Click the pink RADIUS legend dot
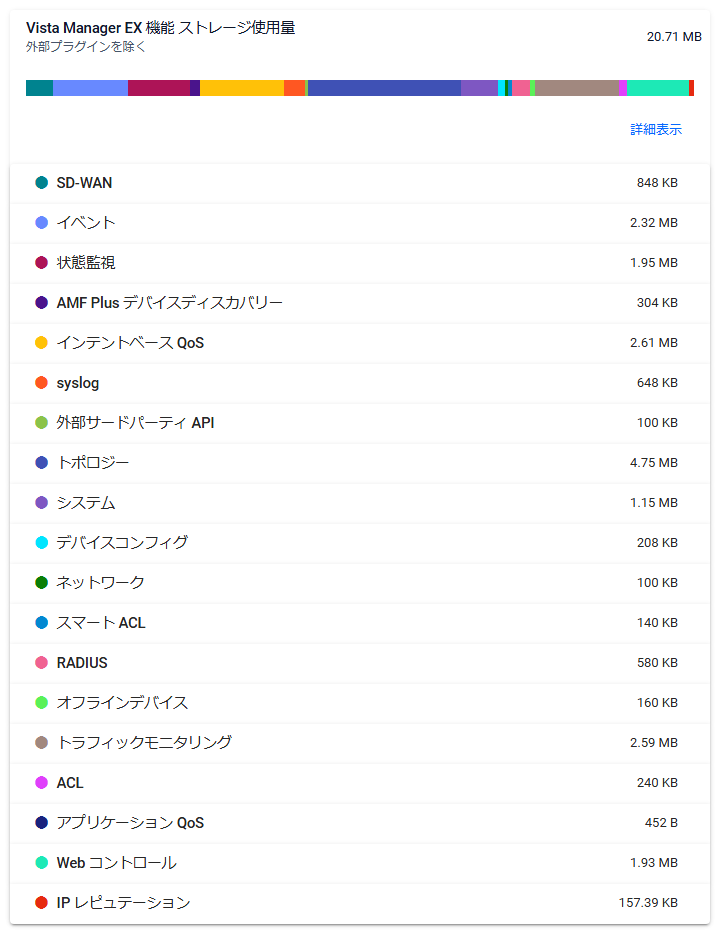This screenshot has height=934, width=720. coord(41,663)
